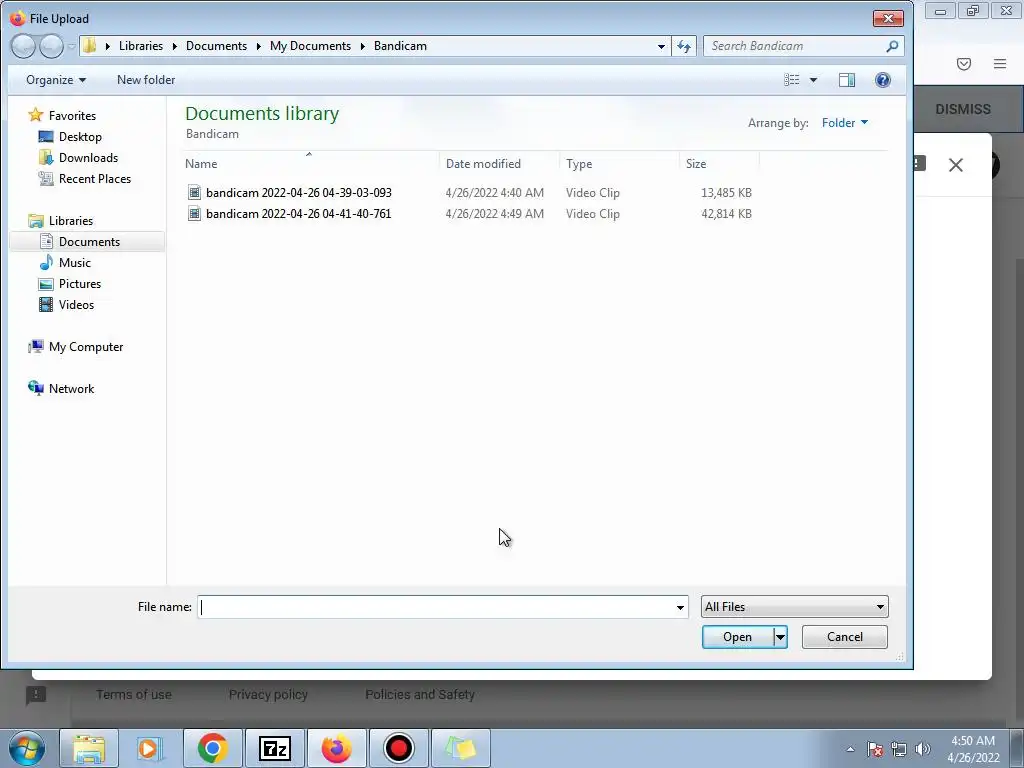Click Documents in the breadcrumb path
1024x768 pixels.
[216, 46]
